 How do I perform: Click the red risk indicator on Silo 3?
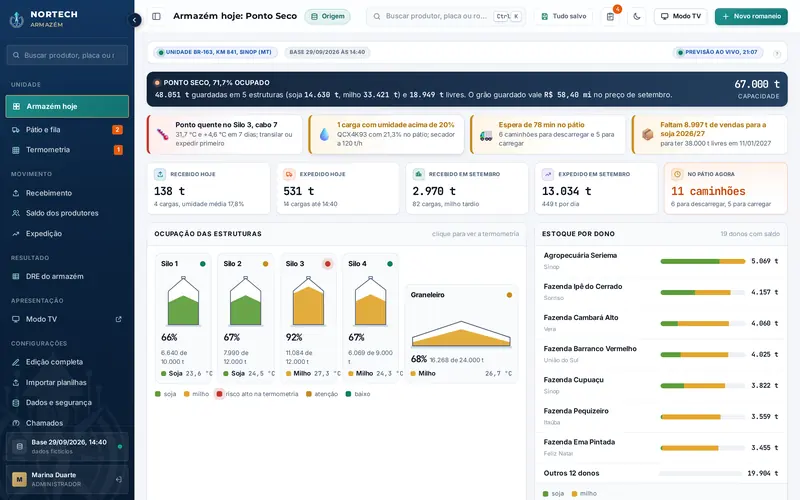[x=328, y=264]
